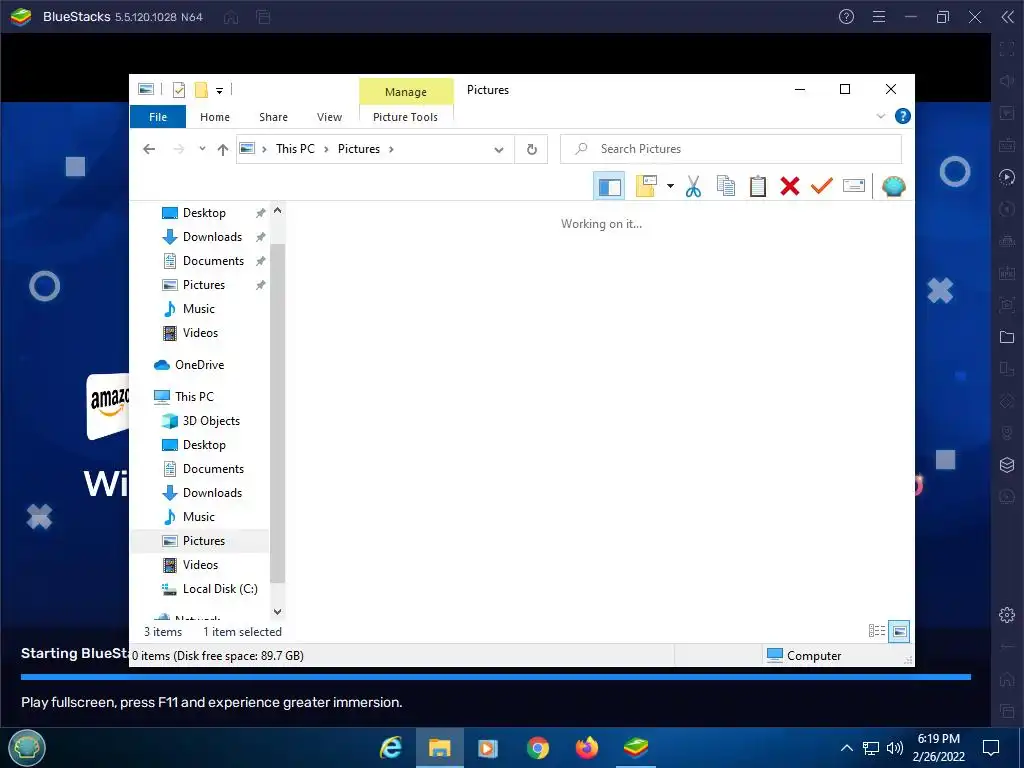Unpin Documents from Quick access
Image resolution: width=1024 pixels, height=768 pixels.
click(261, 261)
